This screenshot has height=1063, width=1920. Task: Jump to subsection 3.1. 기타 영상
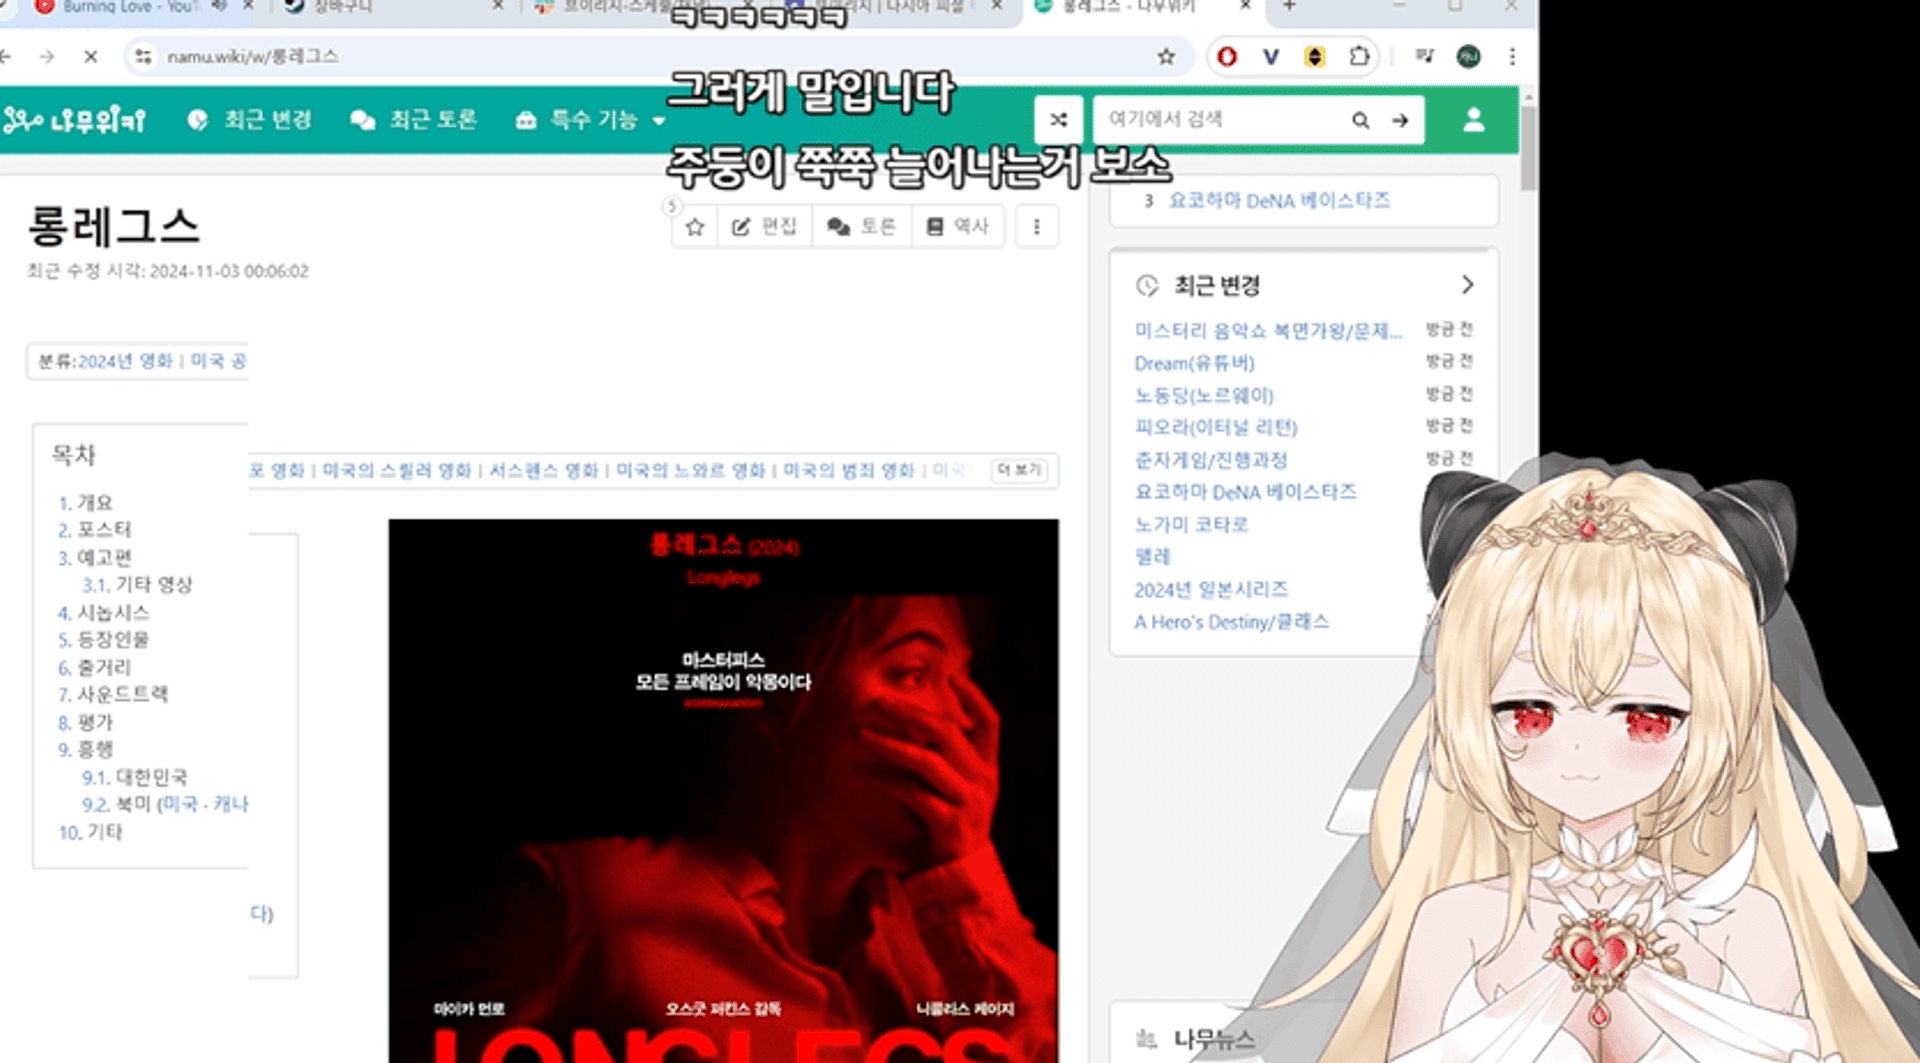click(x=137, y=585)
